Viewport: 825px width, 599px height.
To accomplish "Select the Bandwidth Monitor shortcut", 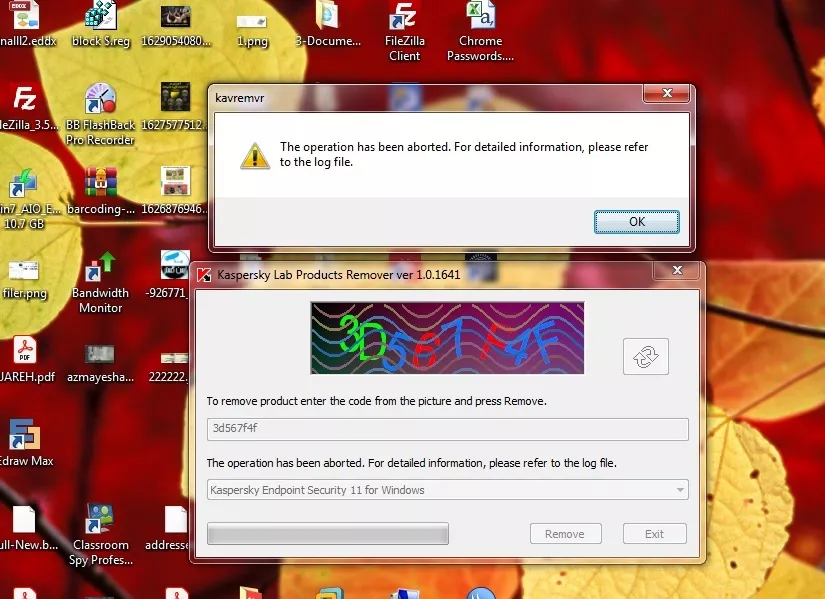I will pyautogui.click(x=100, y=283).
